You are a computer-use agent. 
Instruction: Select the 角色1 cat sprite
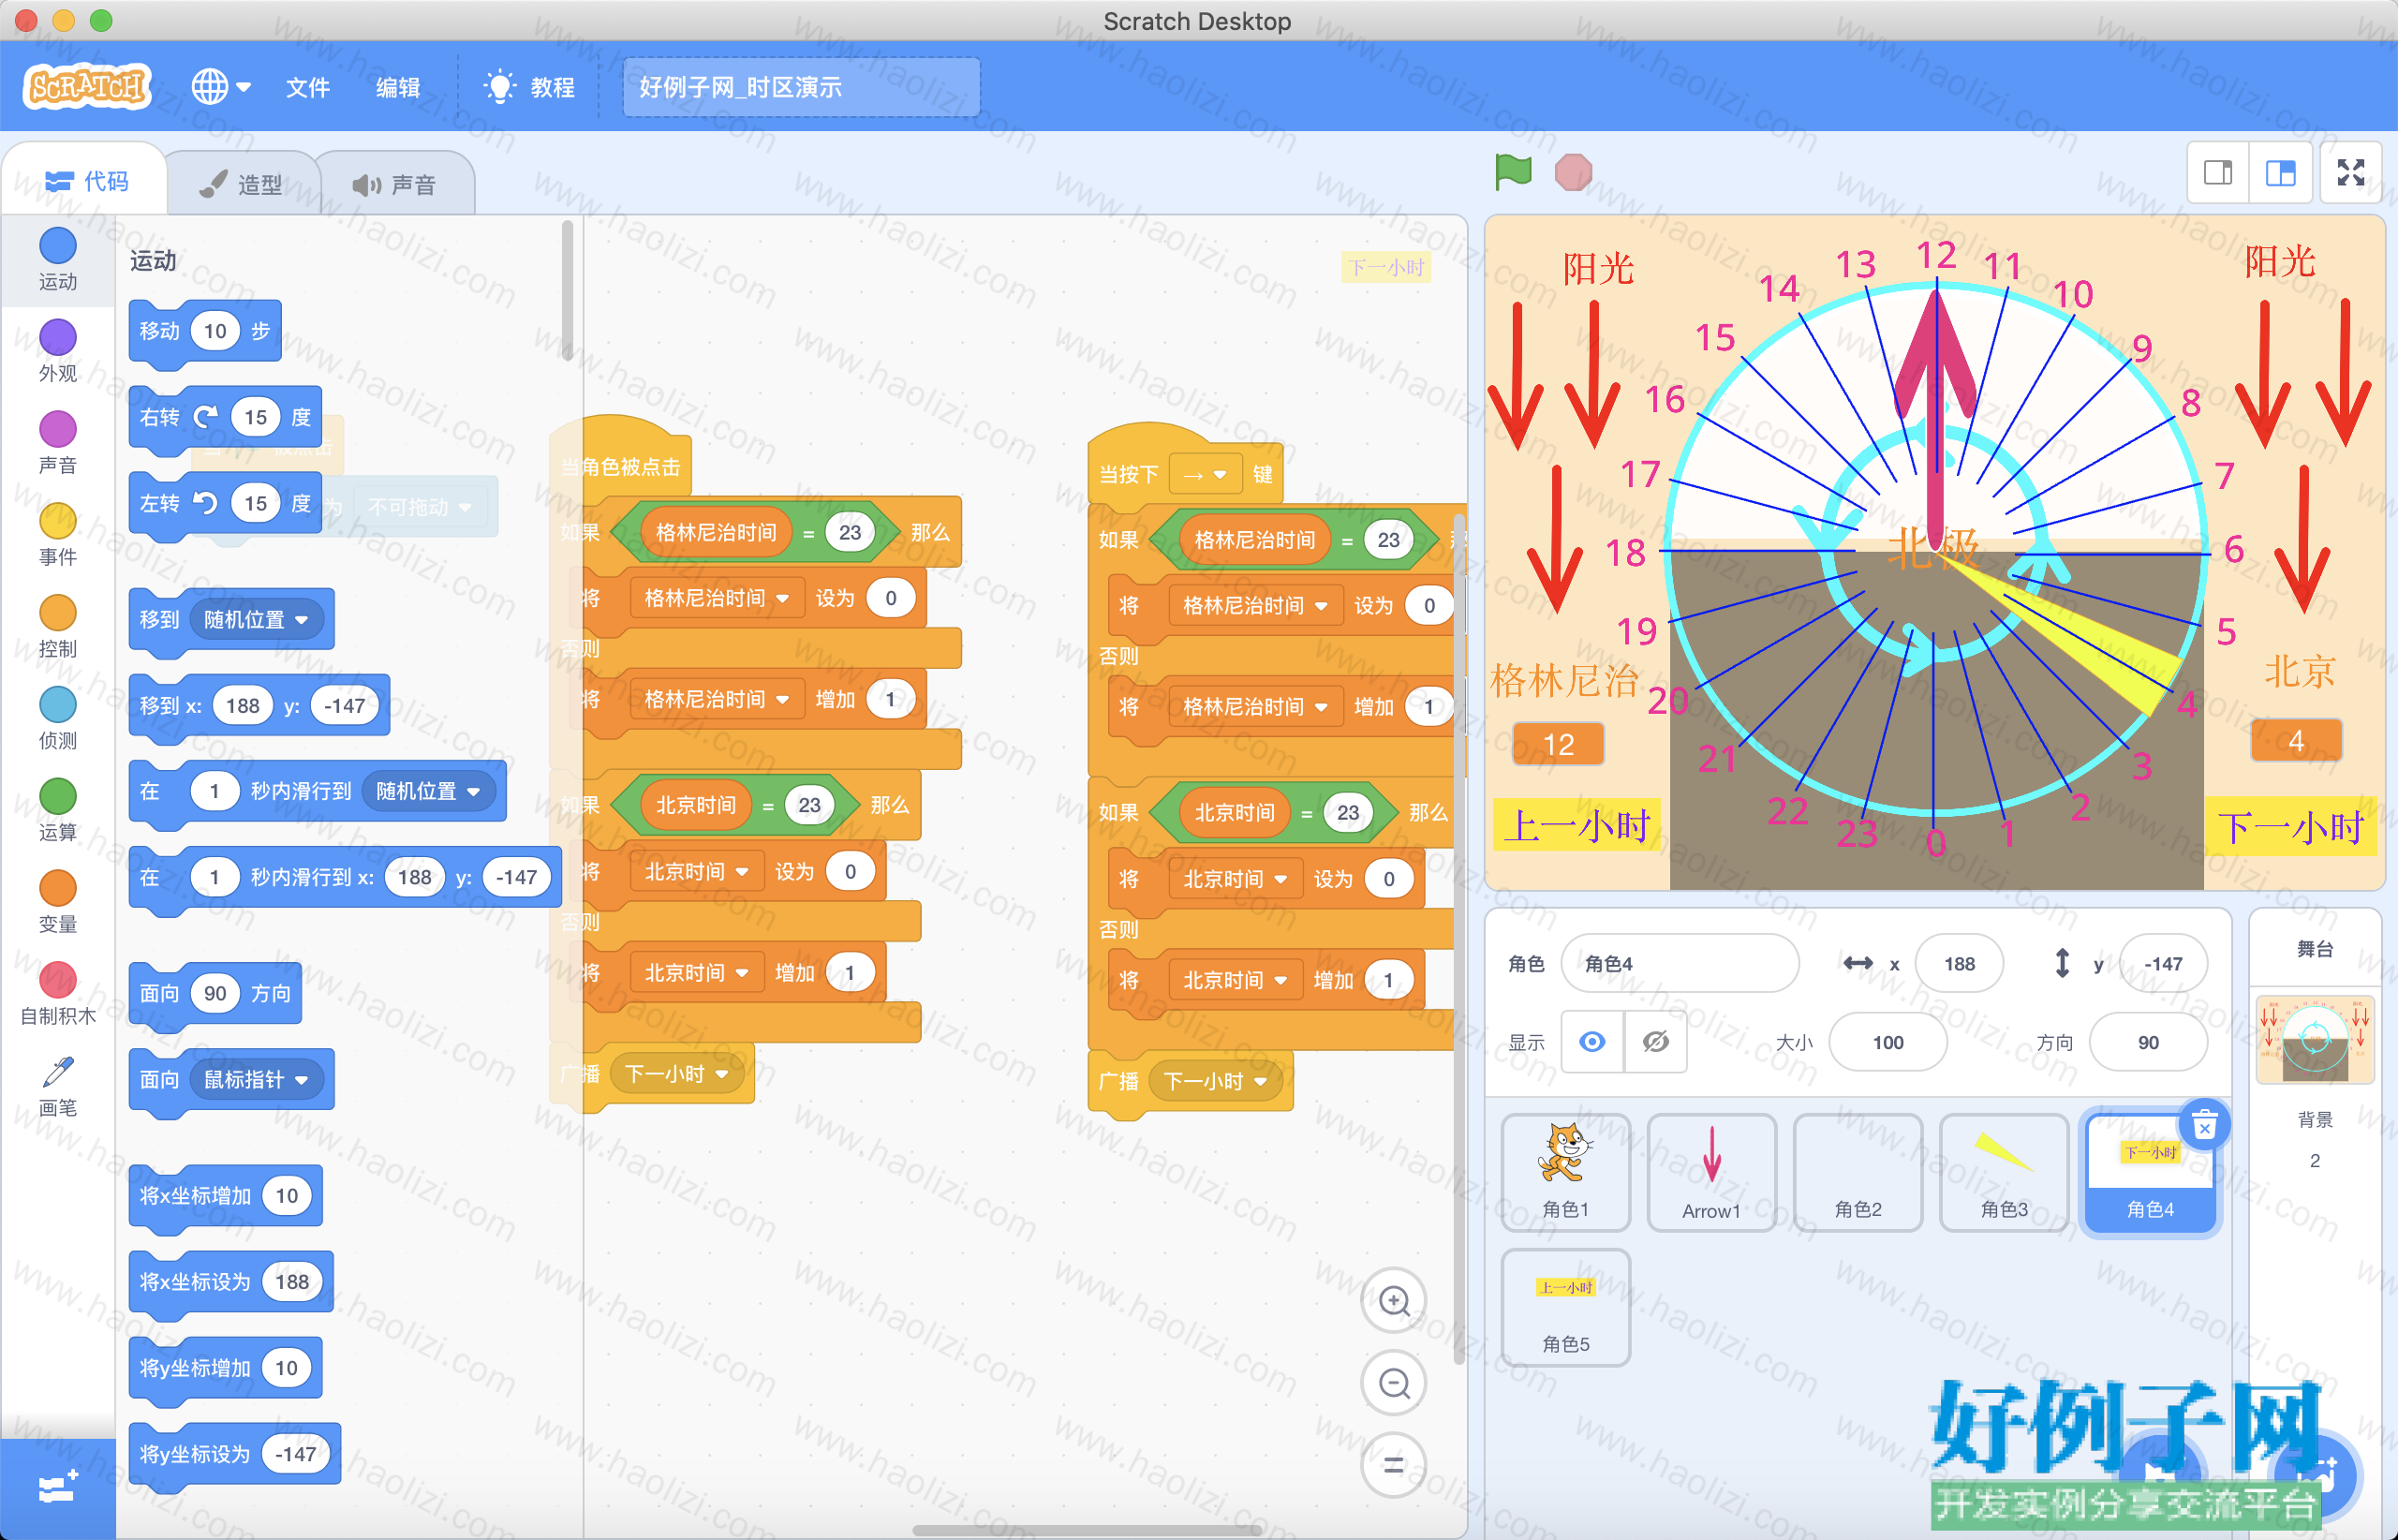coord(1565,1172)
